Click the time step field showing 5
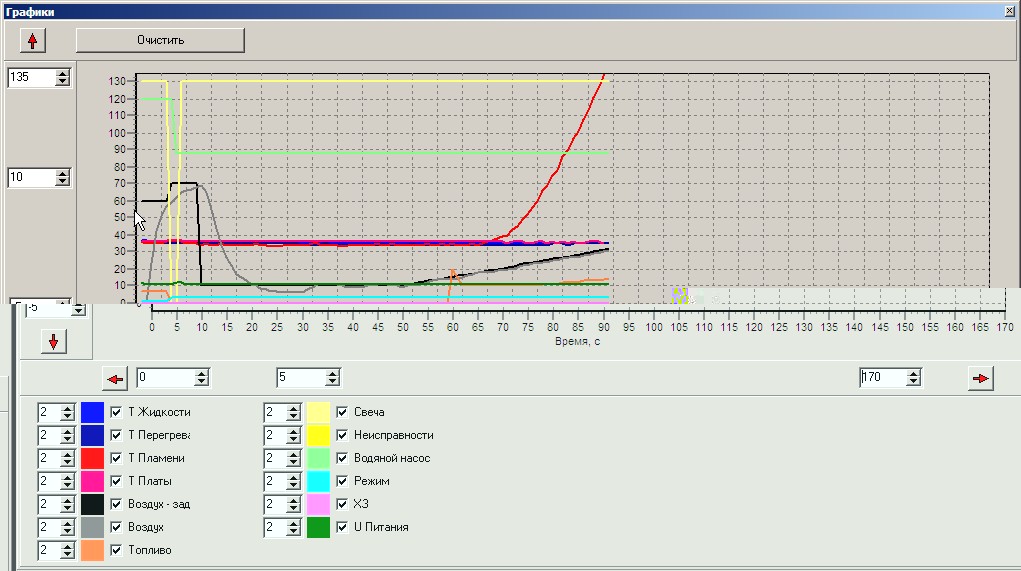Image resolution: width=1021 pixels, height=571 pixels. 301,377
